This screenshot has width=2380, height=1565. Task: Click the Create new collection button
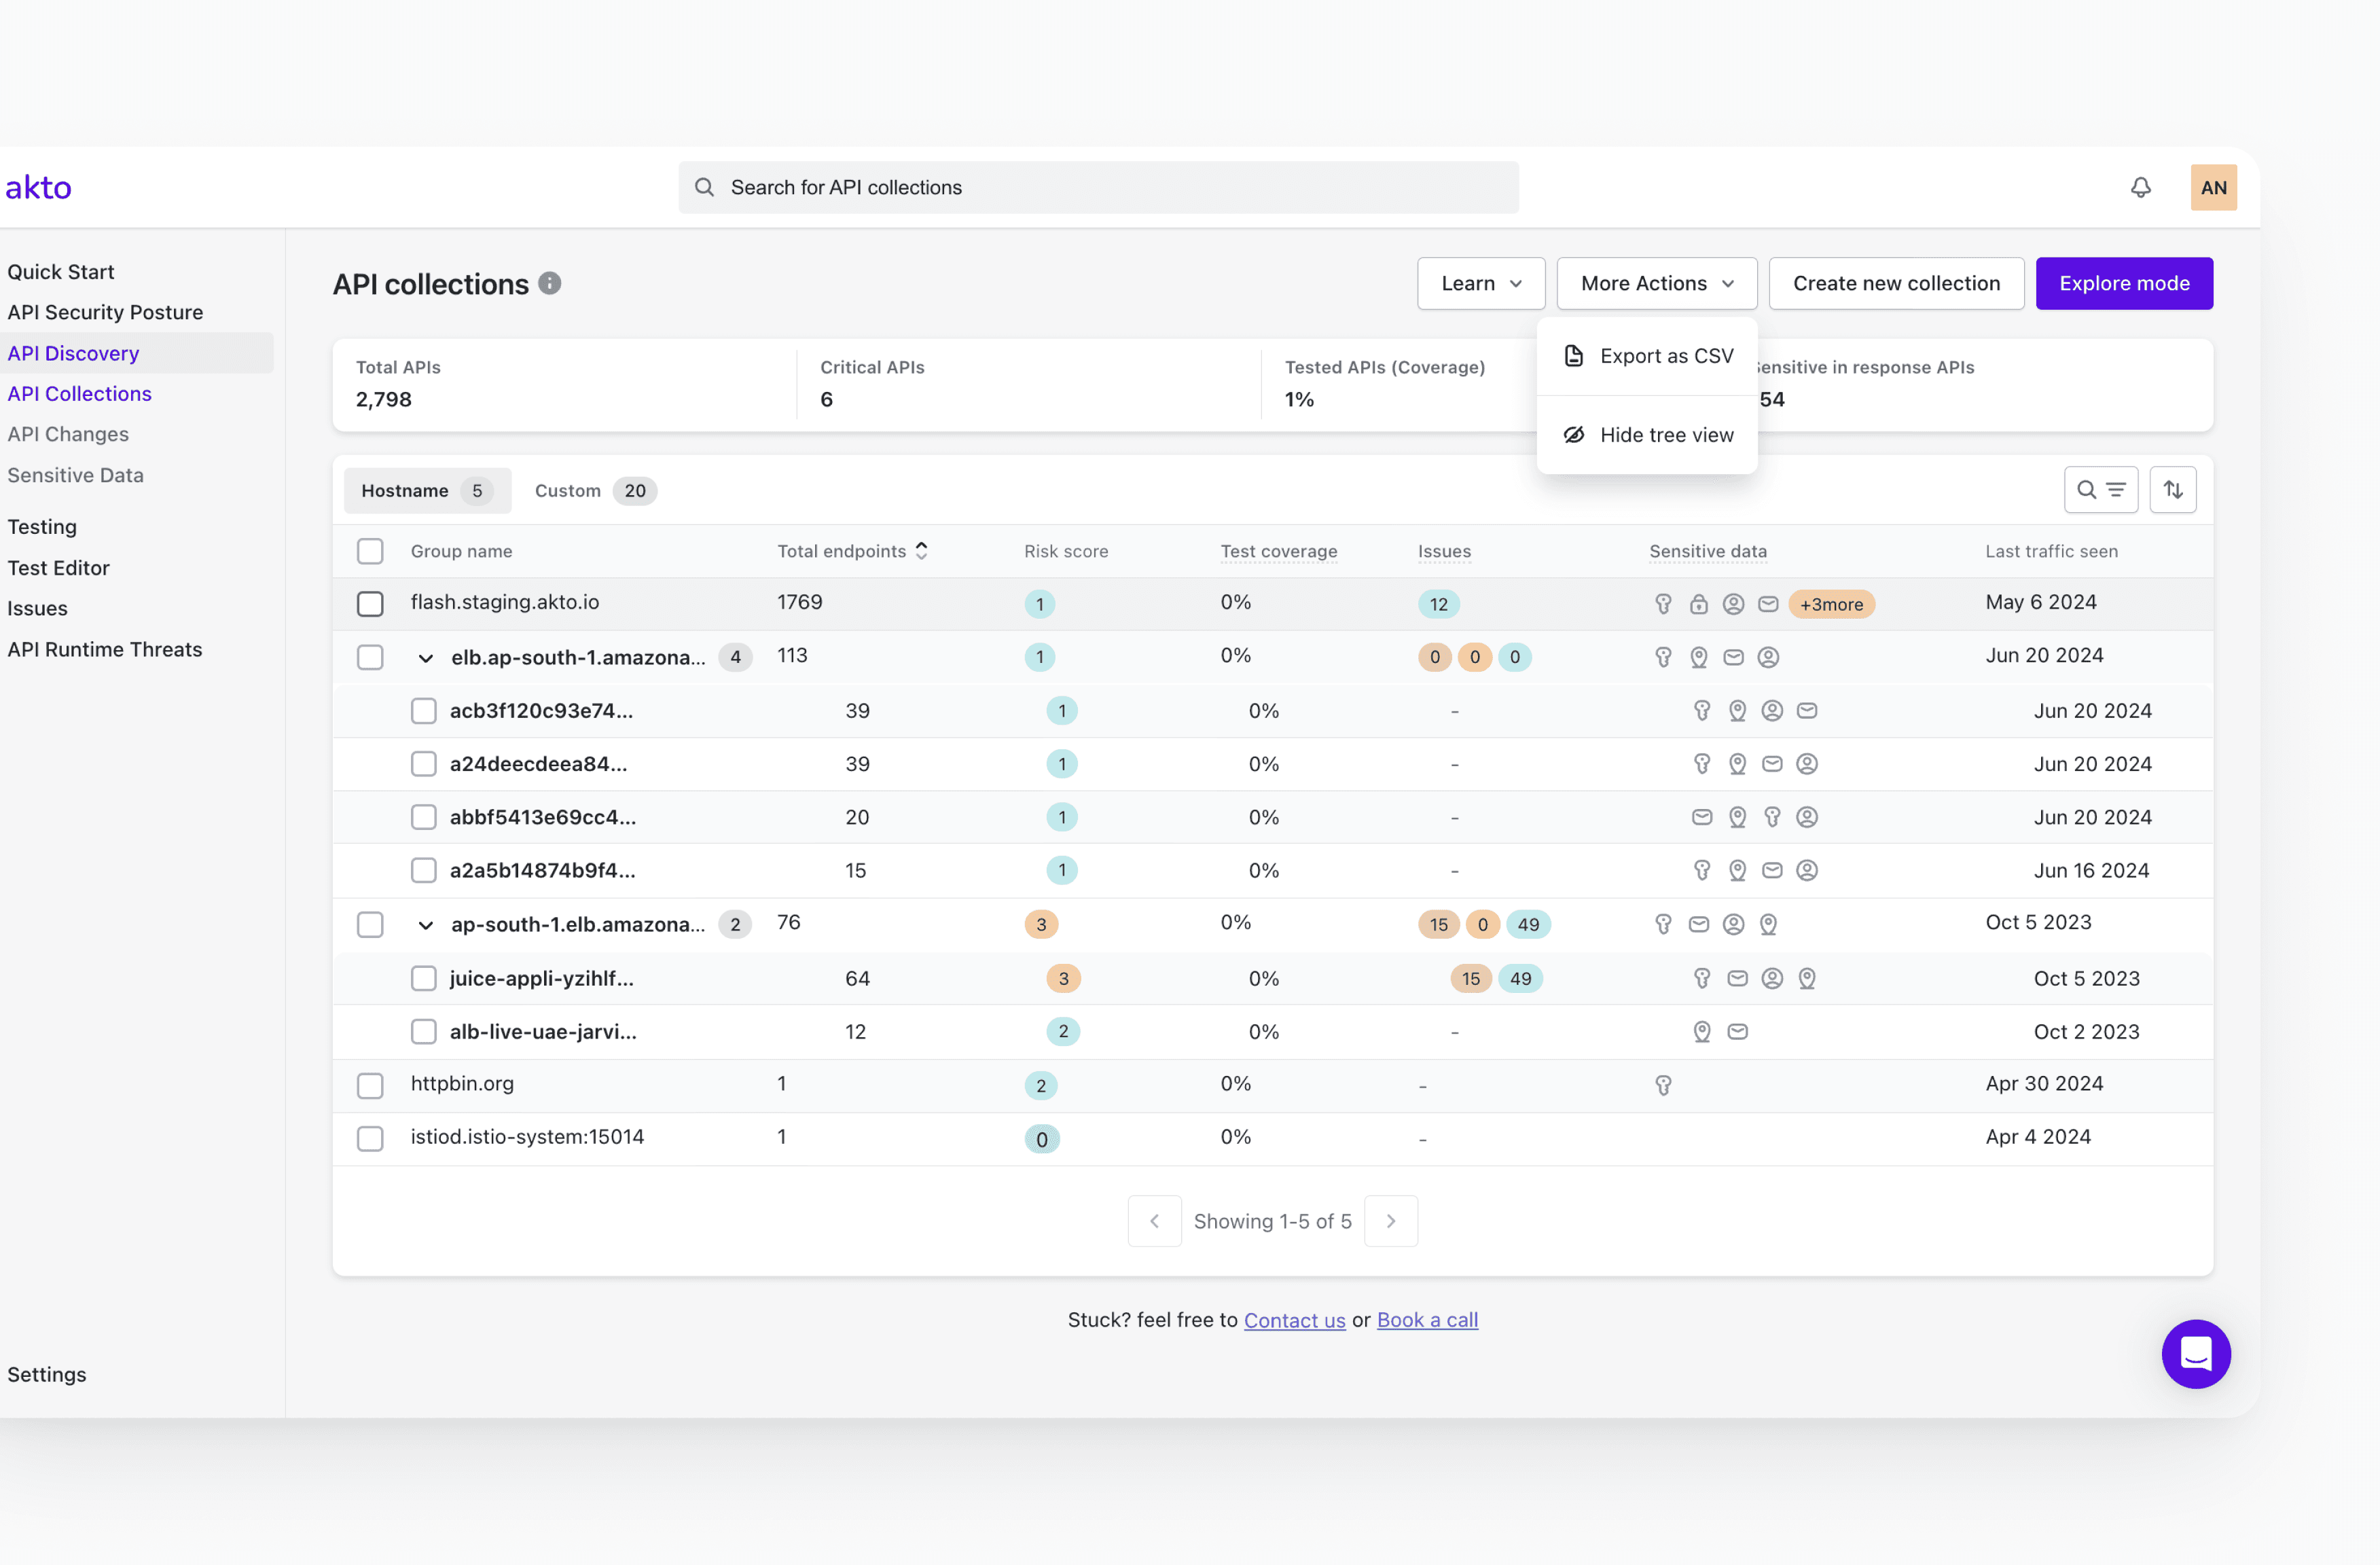click(x=1896, y=283)
